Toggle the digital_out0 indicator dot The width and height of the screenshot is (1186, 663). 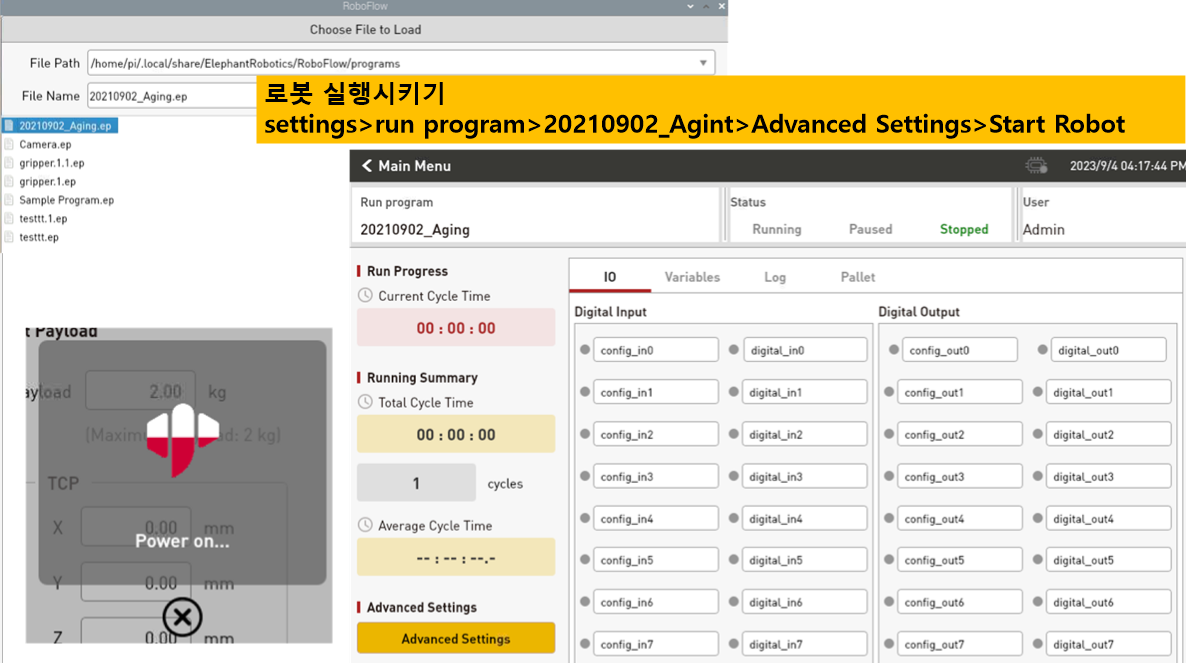pyautogui.click(x=1042, y=350)
